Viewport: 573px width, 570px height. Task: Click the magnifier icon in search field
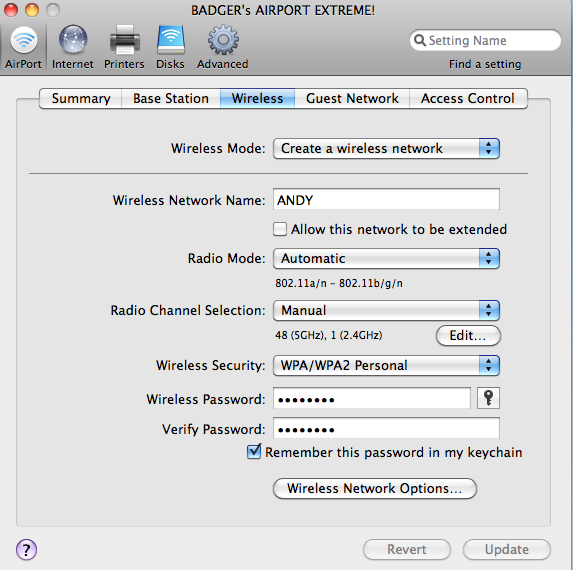[x=420, y=40]
